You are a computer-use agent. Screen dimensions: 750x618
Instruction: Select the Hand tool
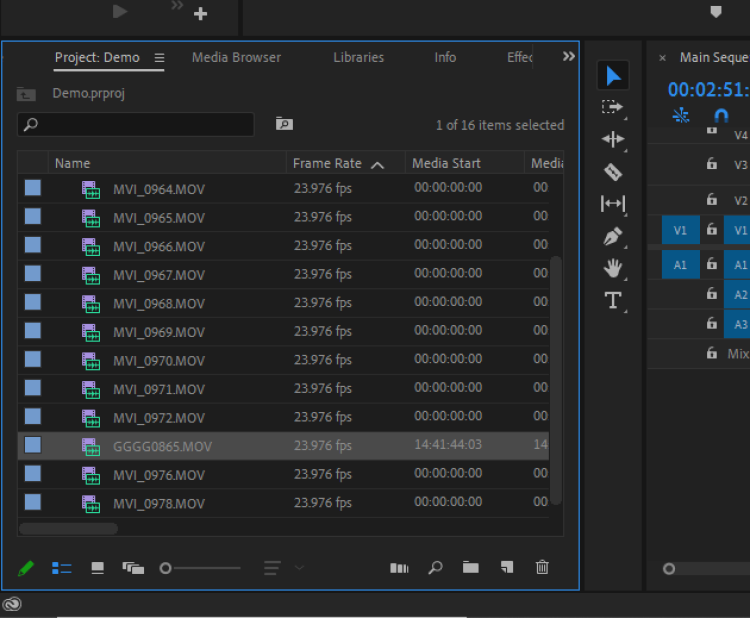[x=613, y=268]
